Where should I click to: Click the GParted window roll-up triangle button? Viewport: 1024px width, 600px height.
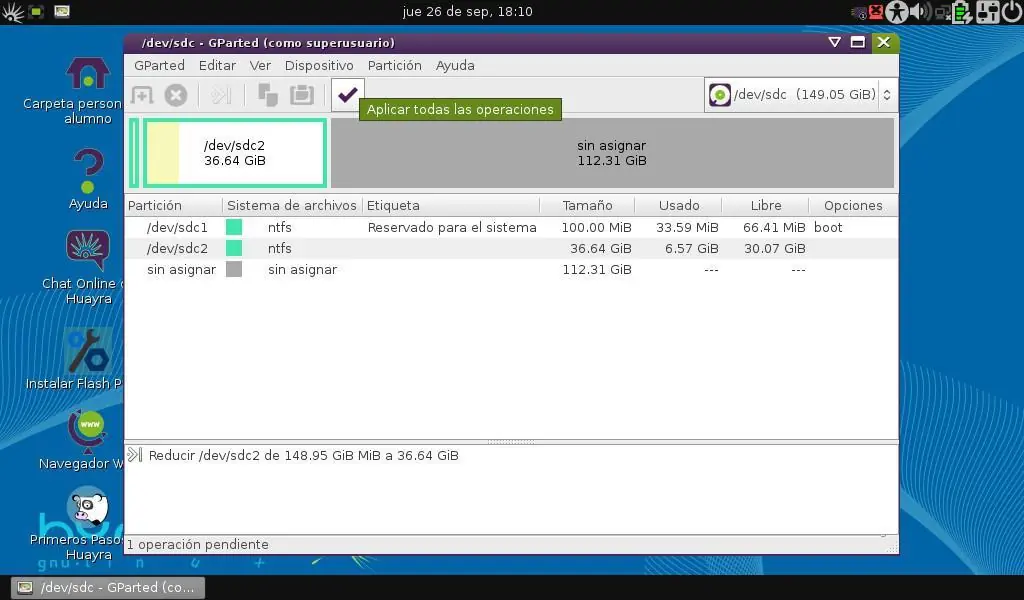click(834, 42)
